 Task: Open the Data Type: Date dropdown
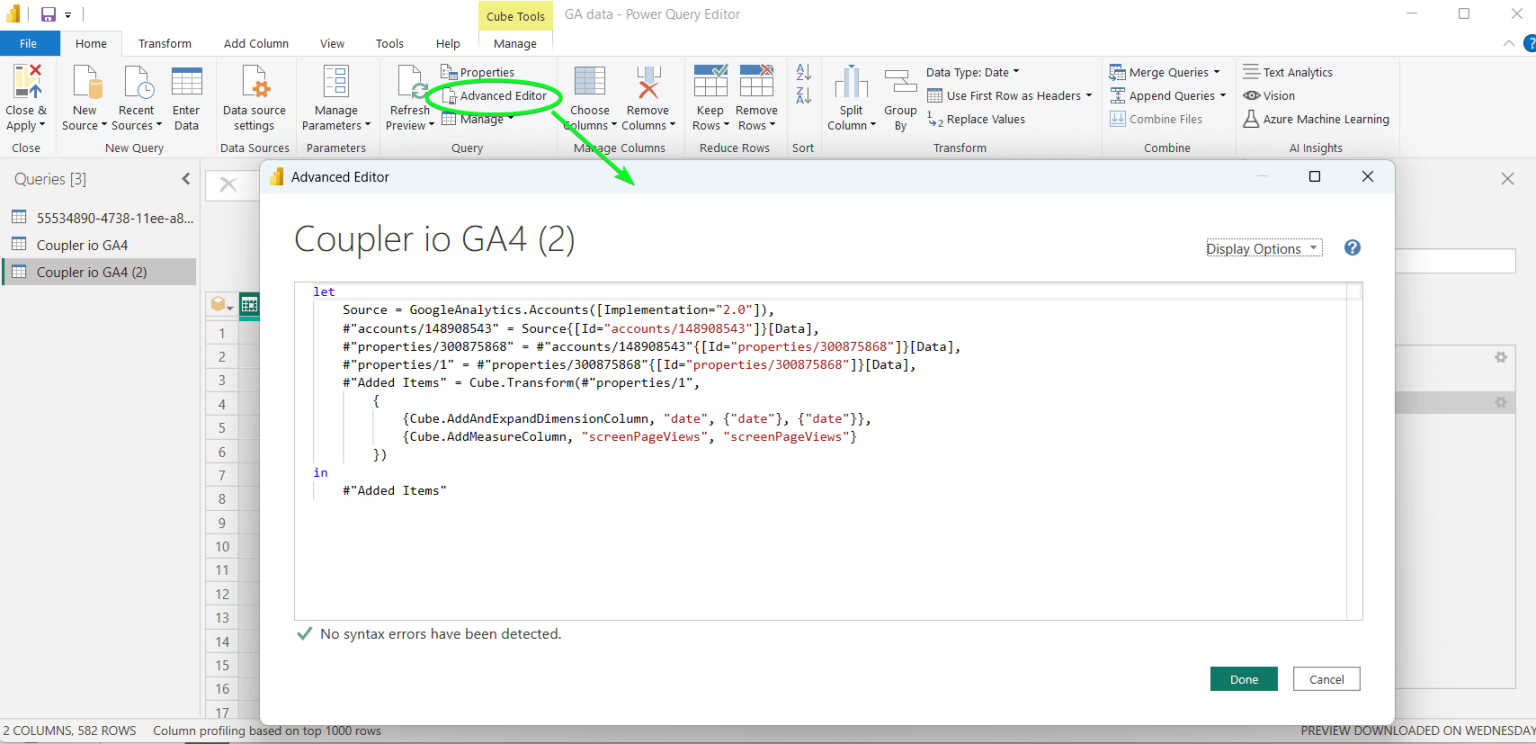coord(972,71)
